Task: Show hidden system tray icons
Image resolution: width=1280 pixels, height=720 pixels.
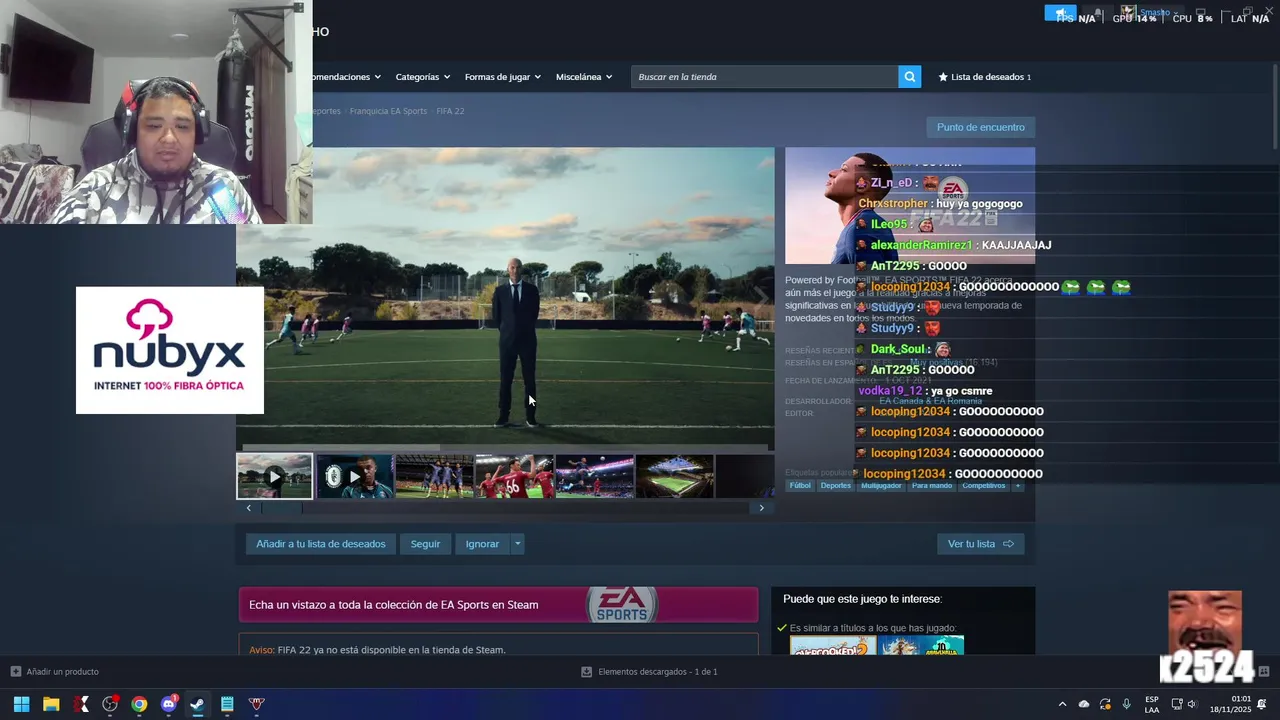Action: 1062,704
